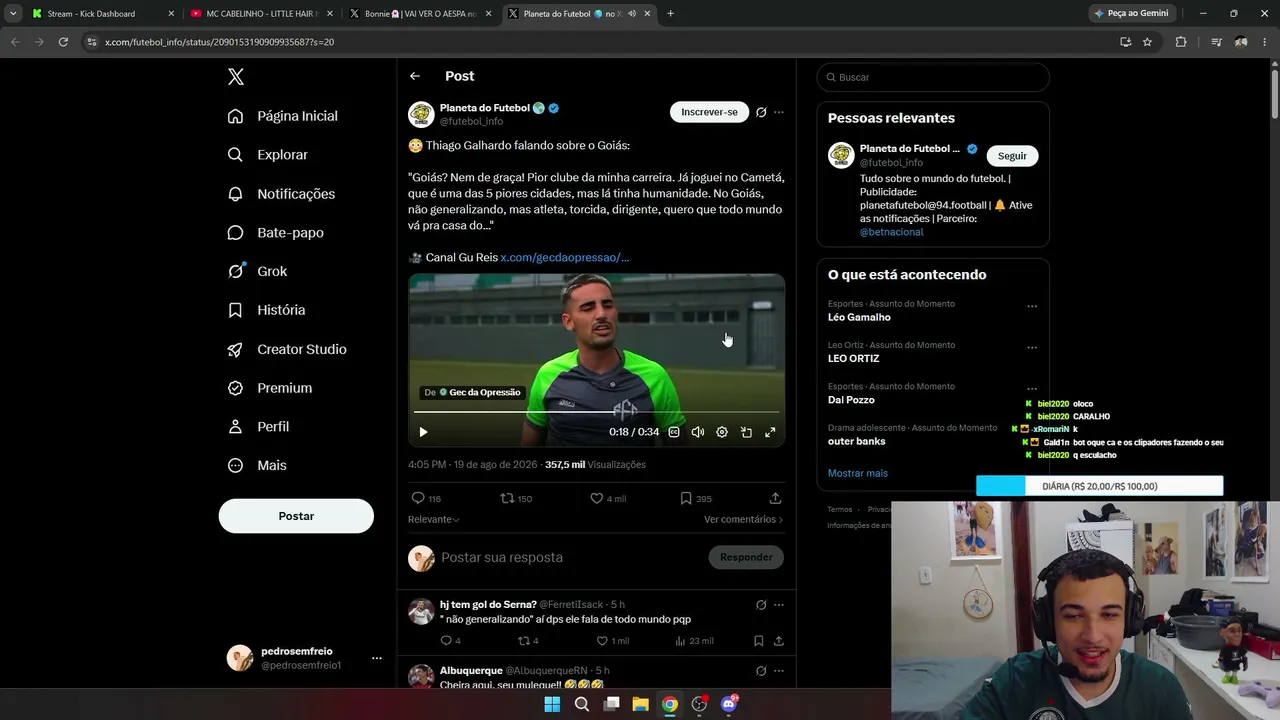Switch to the MC CABELINHO YouTube tab
This screenshot has width=1280, height=720.
[262, 14]
